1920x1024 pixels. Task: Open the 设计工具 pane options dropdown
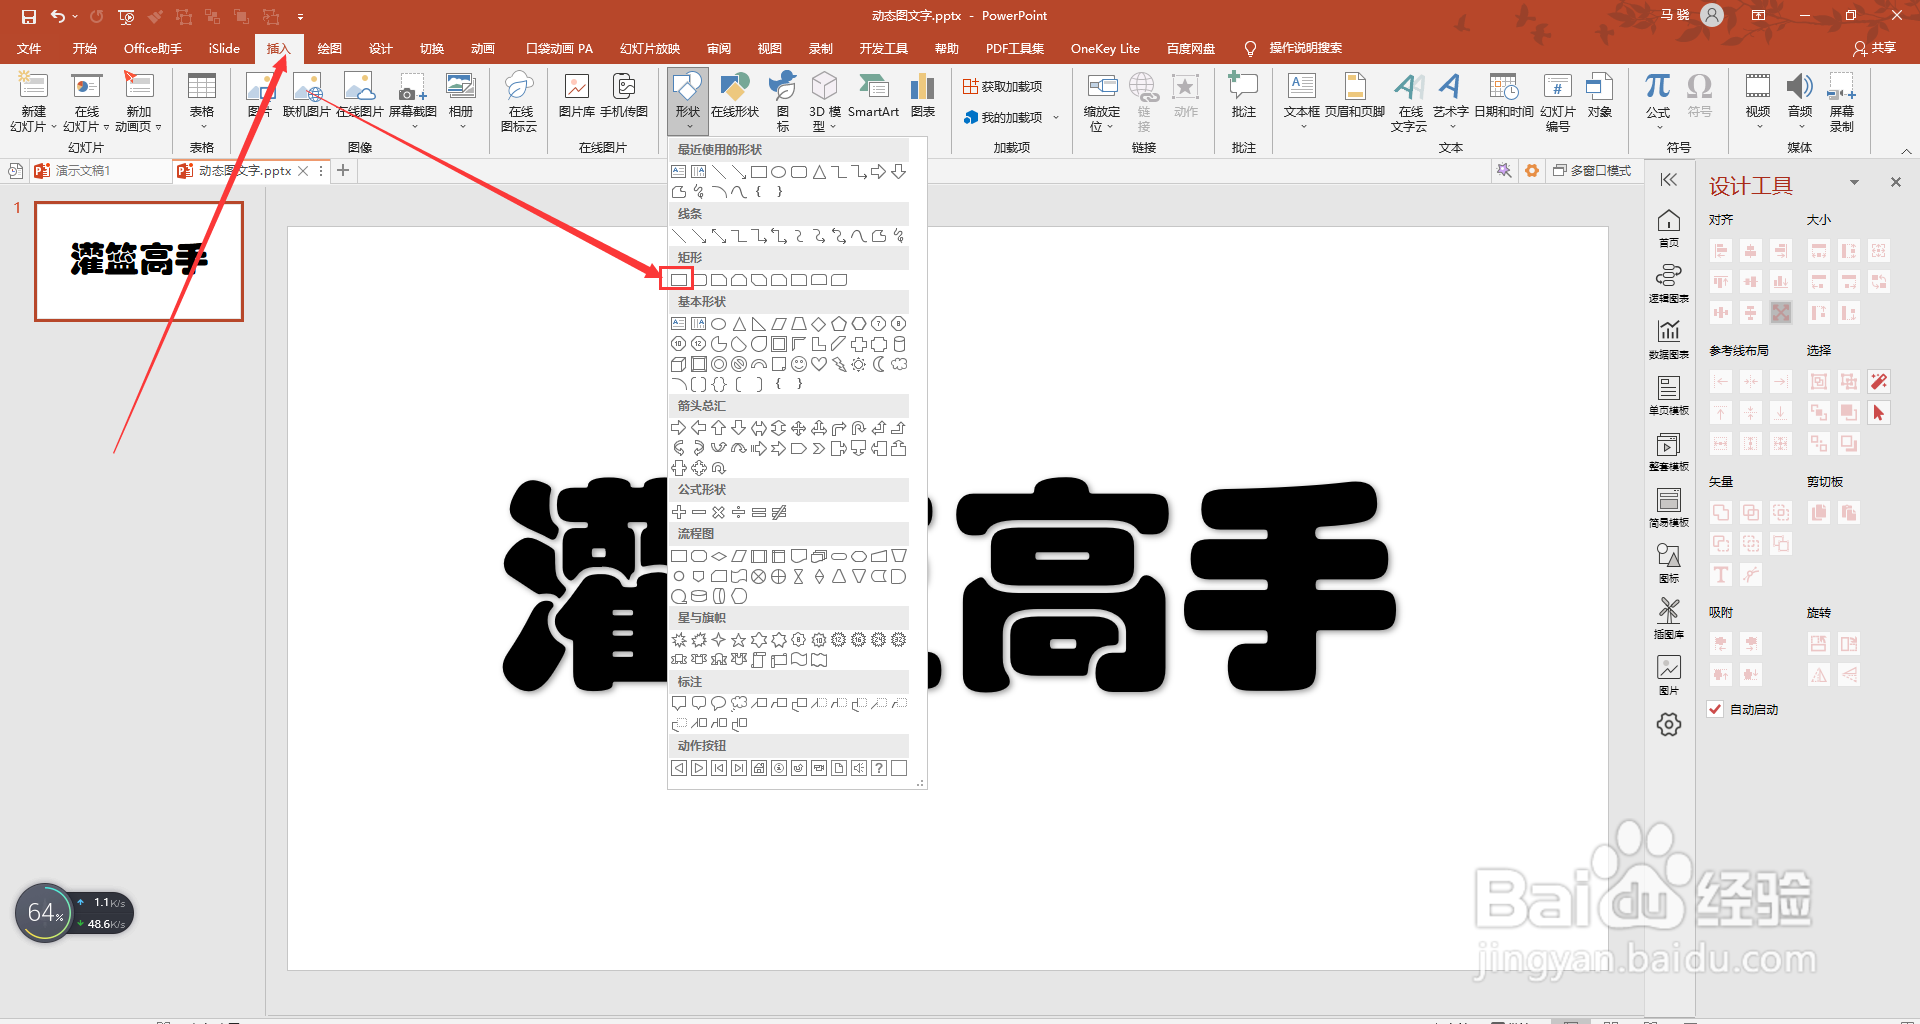click(1854, 182)
